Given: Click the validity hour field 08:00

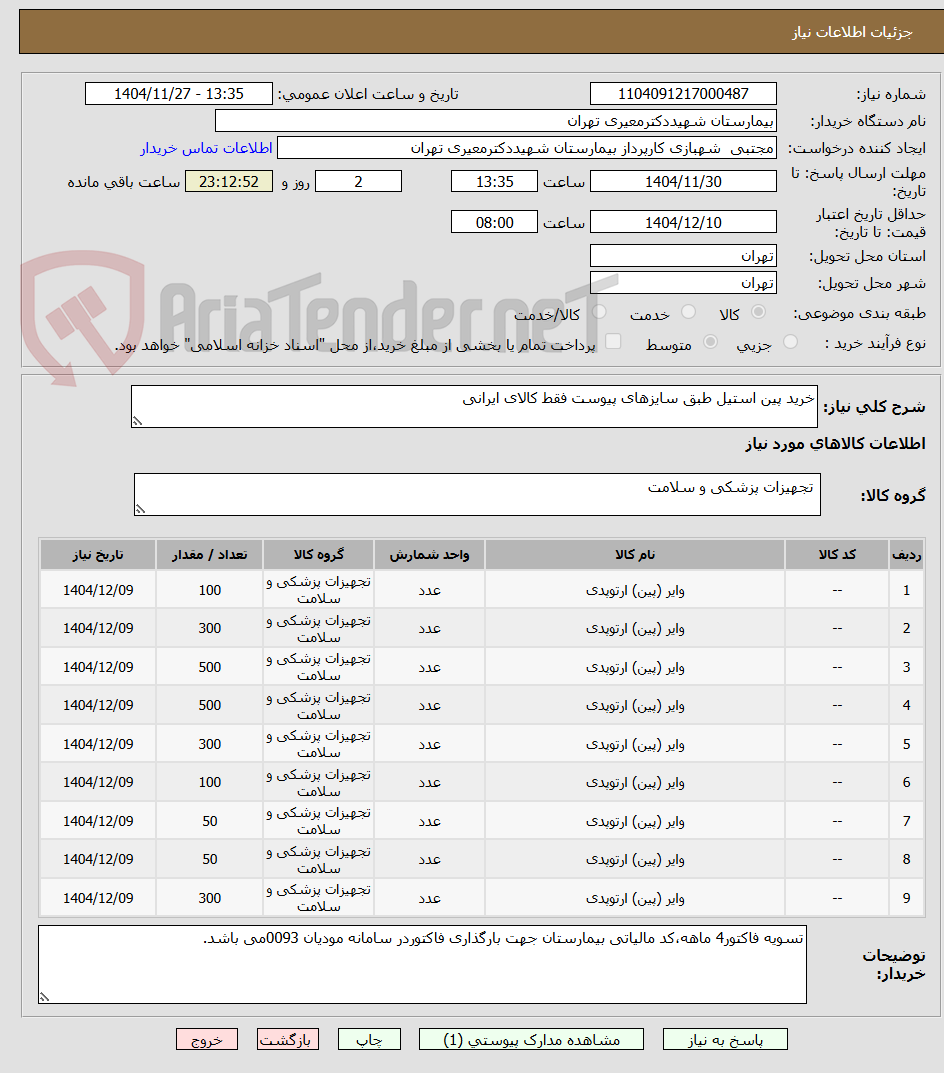Looking at the screenshot, I should [494, 222].
